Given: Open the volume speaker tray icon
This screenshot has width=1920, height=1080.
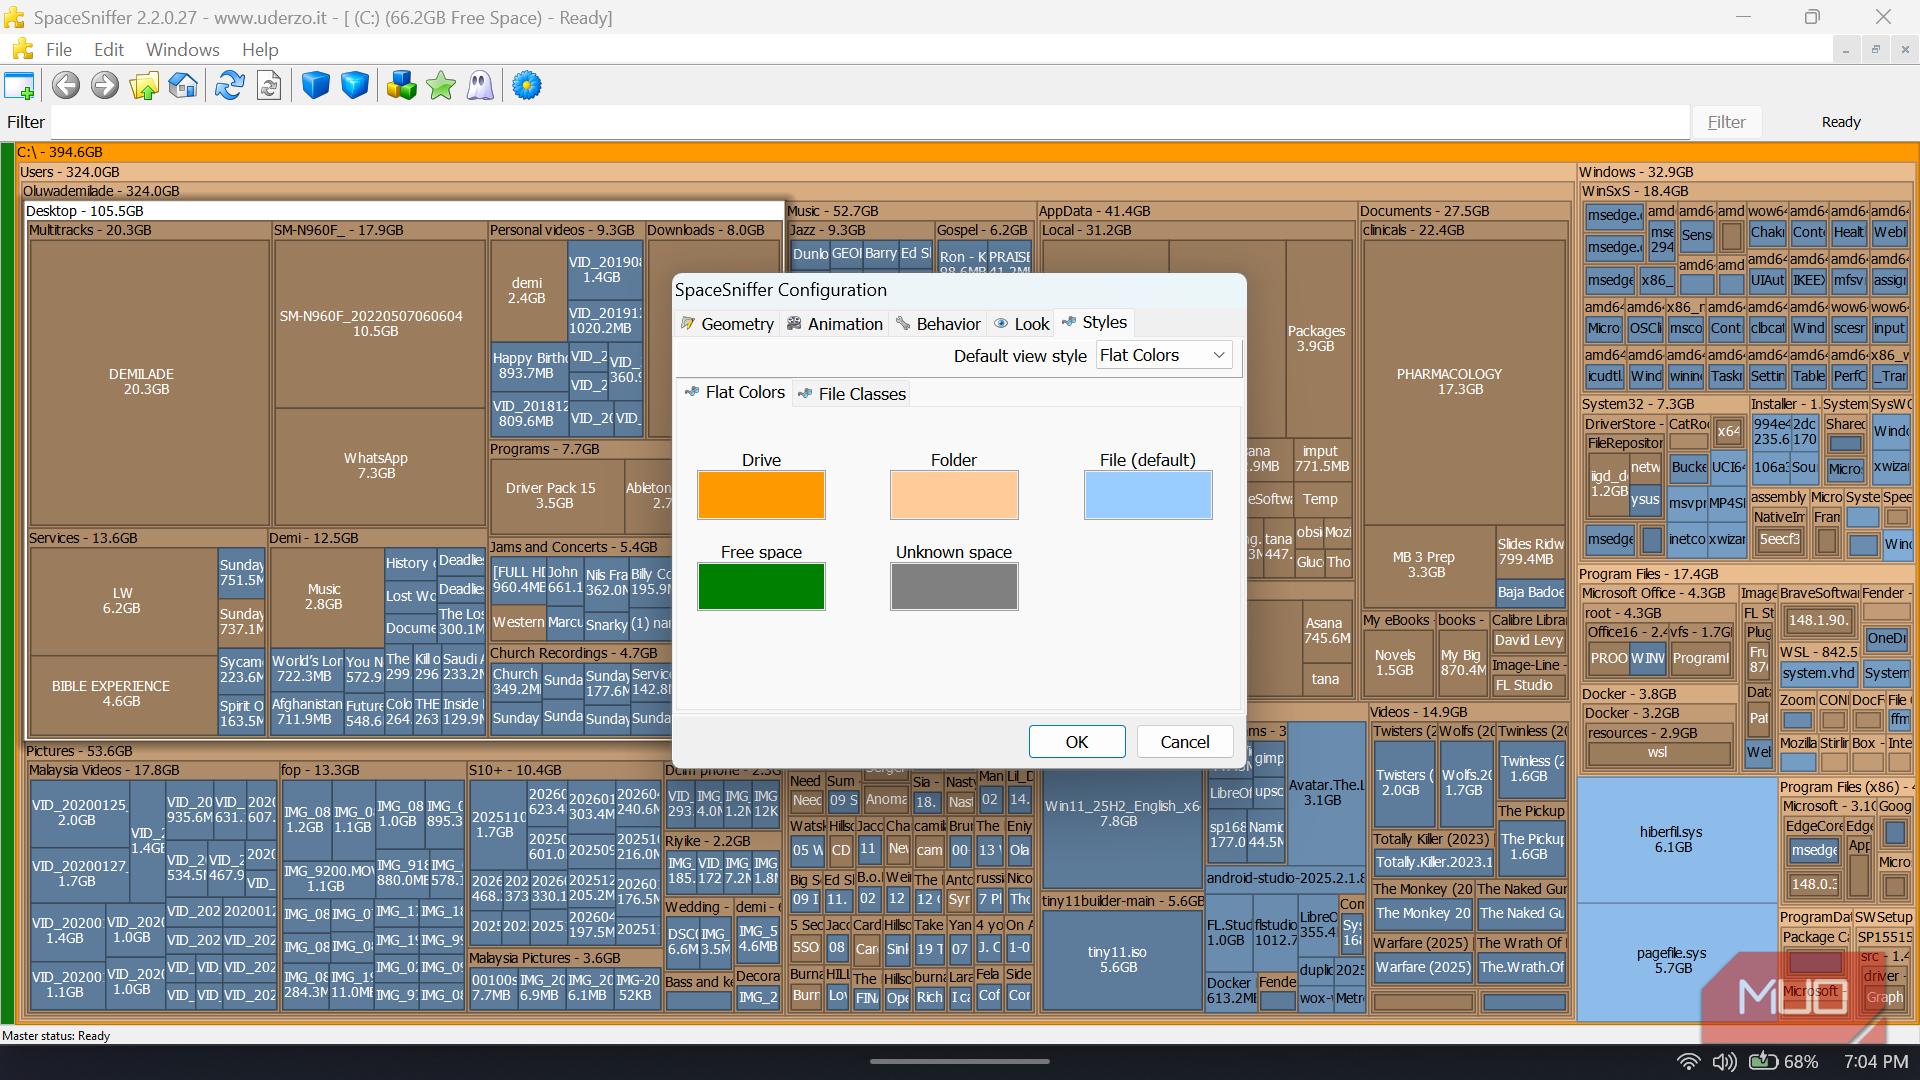Looking at the screenshot, I should [1724, 1062].
